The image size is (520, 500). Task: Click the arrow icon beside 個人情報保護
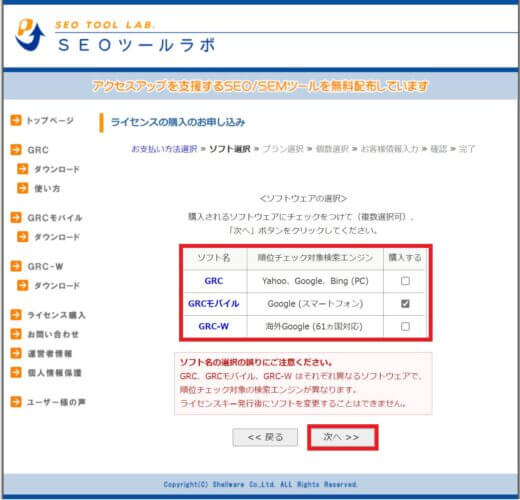[x=16, y=372]
